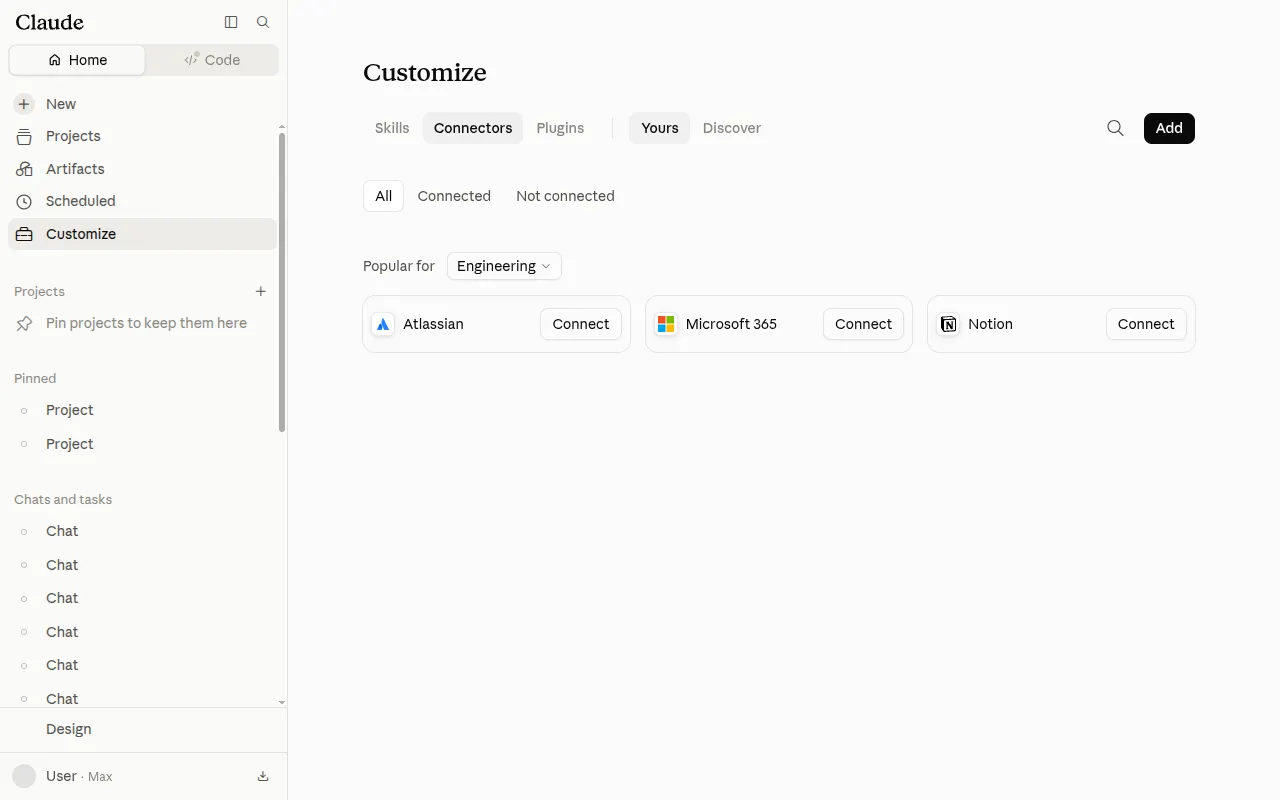
Task: Click the Customize briefcase icon
Action: (24, 234)
